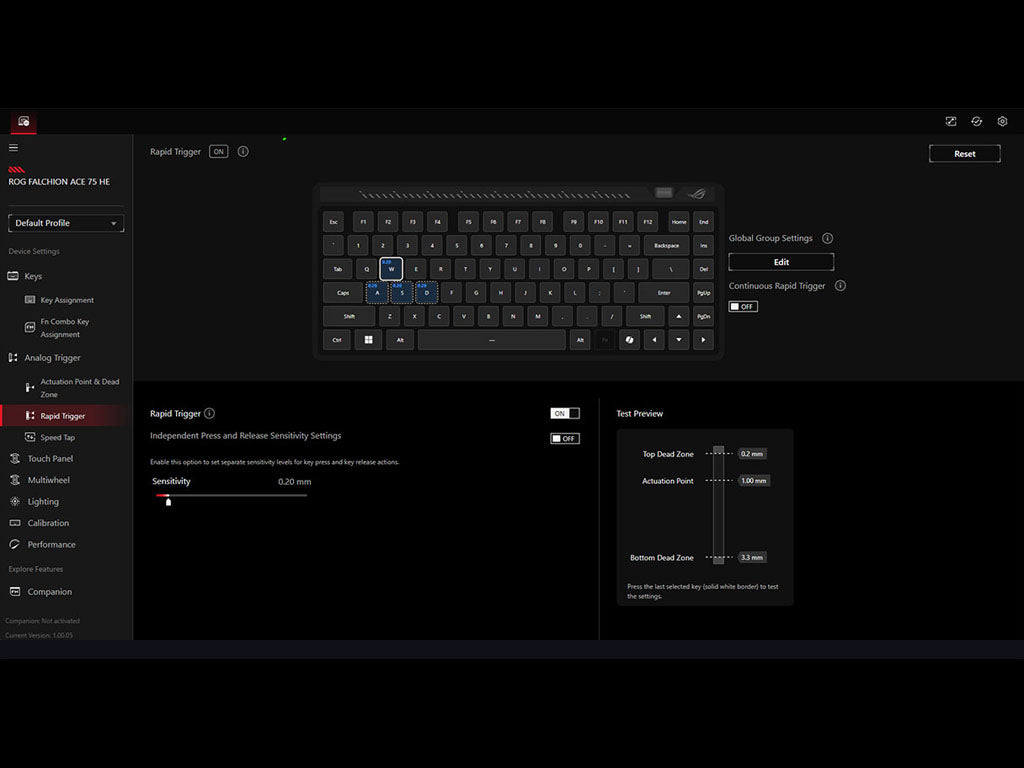Select the D key on the keyboard
The width and height of the screenshot is (1024, 768).
tap(426, 293)
